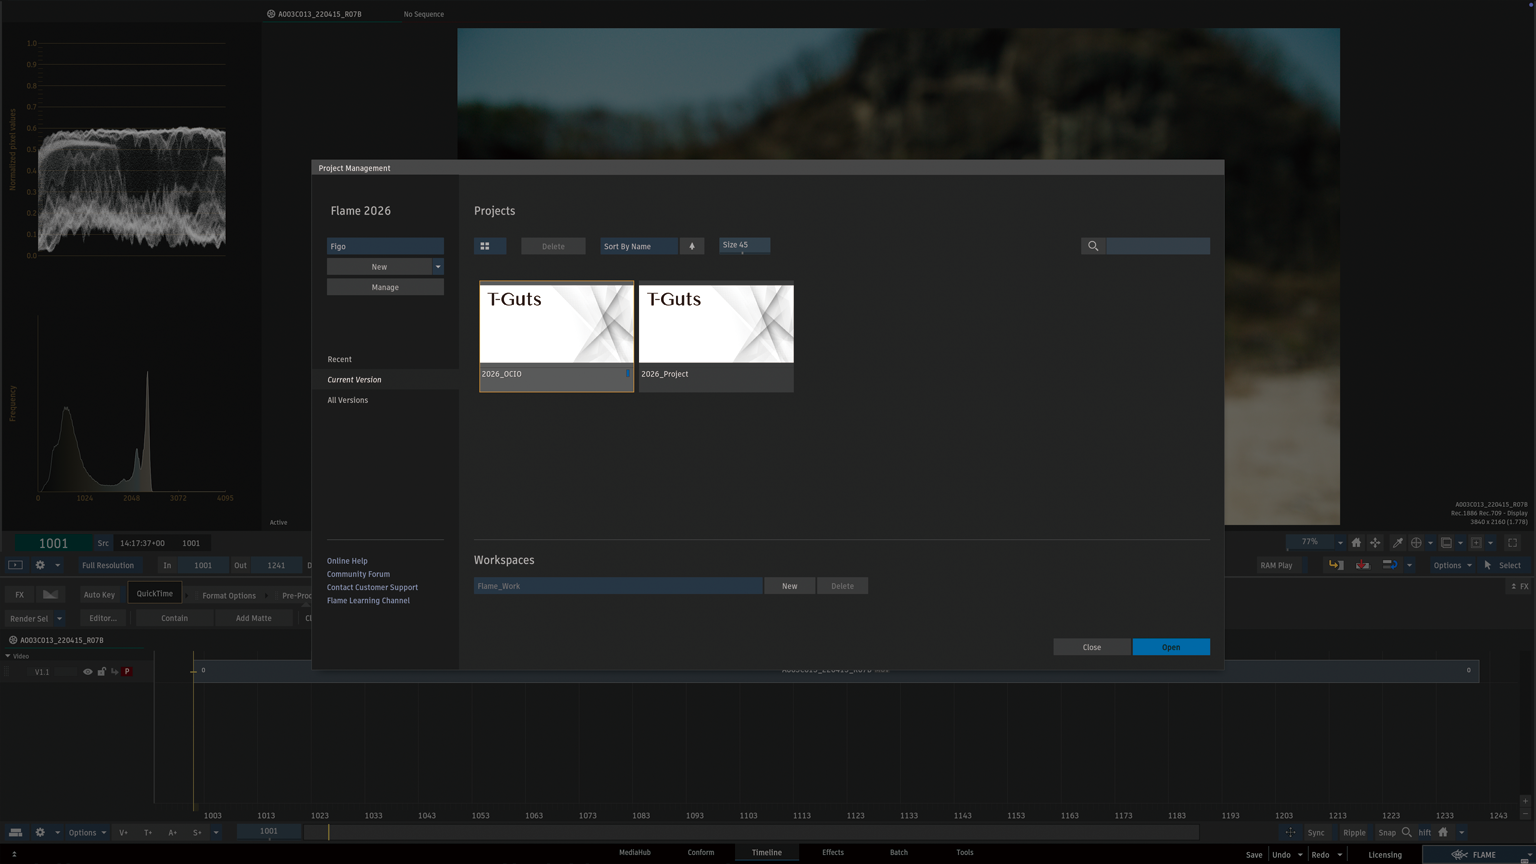This screenshot has height=864, width=1536.
Task: Click the yellow arrow insert edit icon
Action: coord(1336,565)
